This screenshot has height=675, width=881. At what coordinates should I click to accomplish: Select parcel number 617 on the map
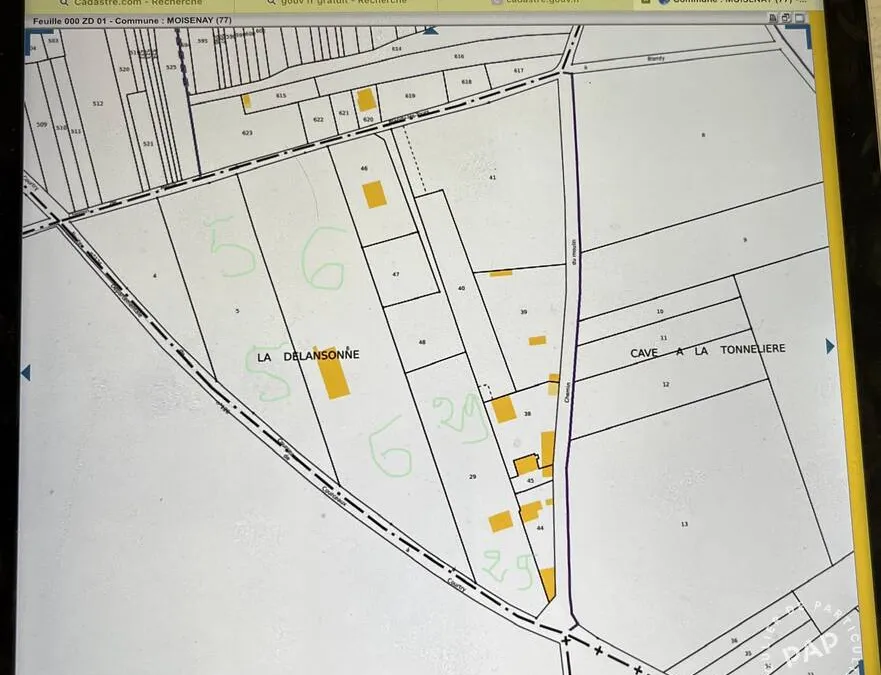519,70
